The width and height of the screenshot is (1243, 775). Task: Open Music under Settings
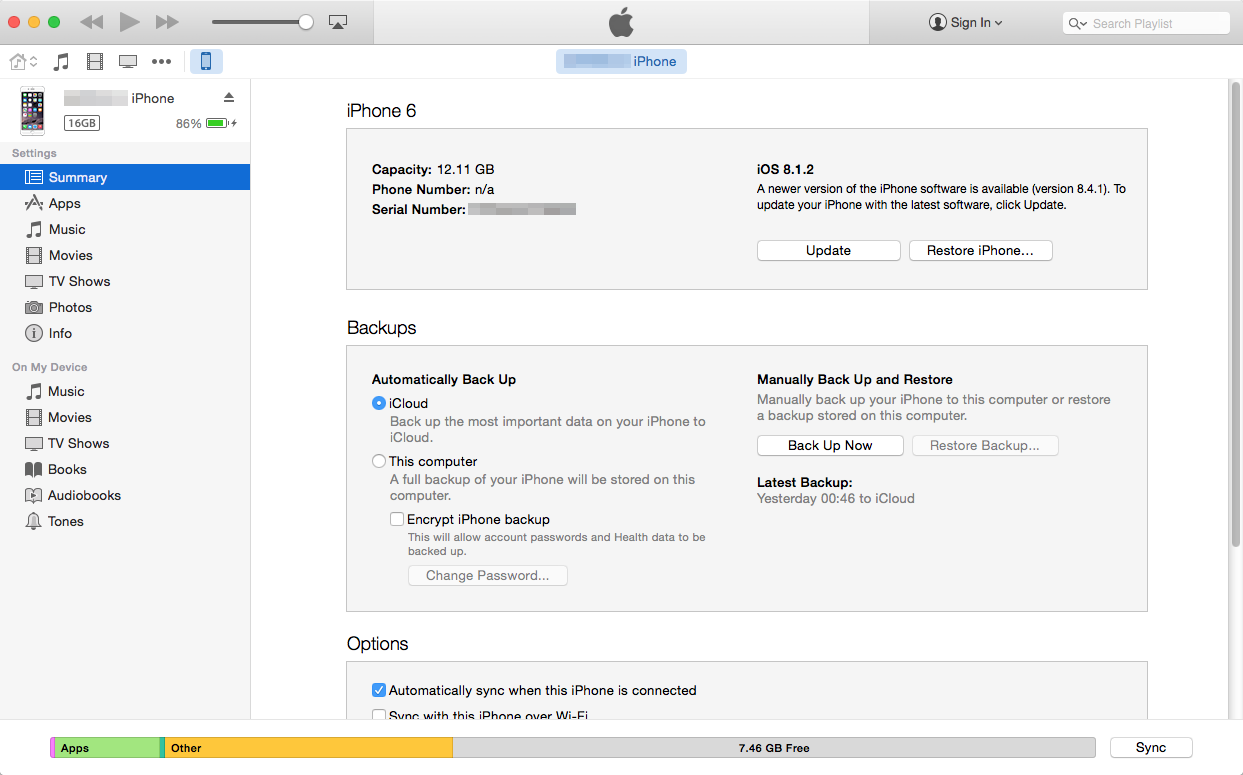point(125,229)
